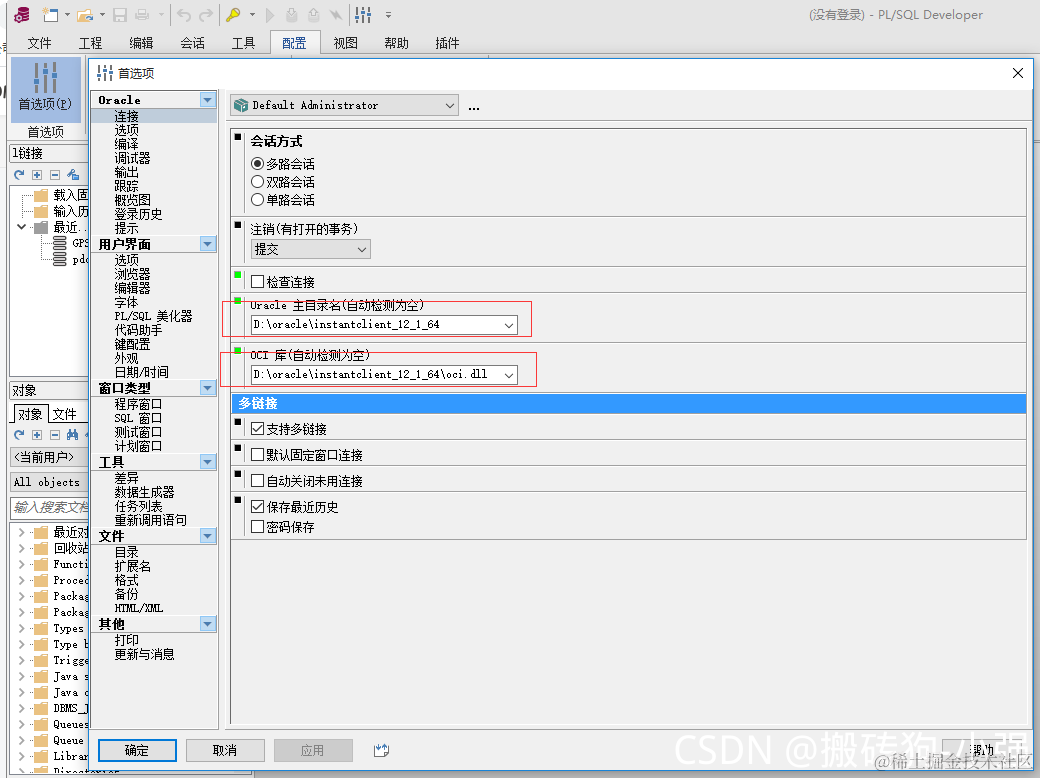Toggle the 自动关闭未用连接 checkbox
The height and width of the screenshot is (778, 1040).
tap(257, 480)
